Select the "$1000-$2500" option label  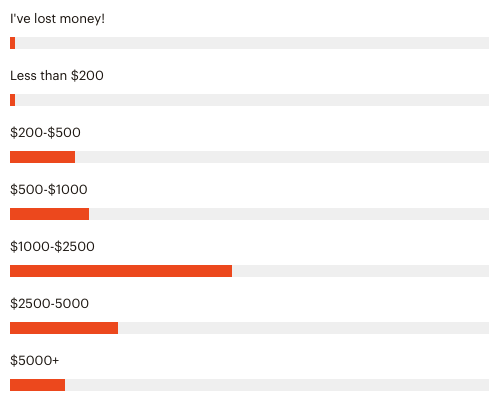(52, 247)
